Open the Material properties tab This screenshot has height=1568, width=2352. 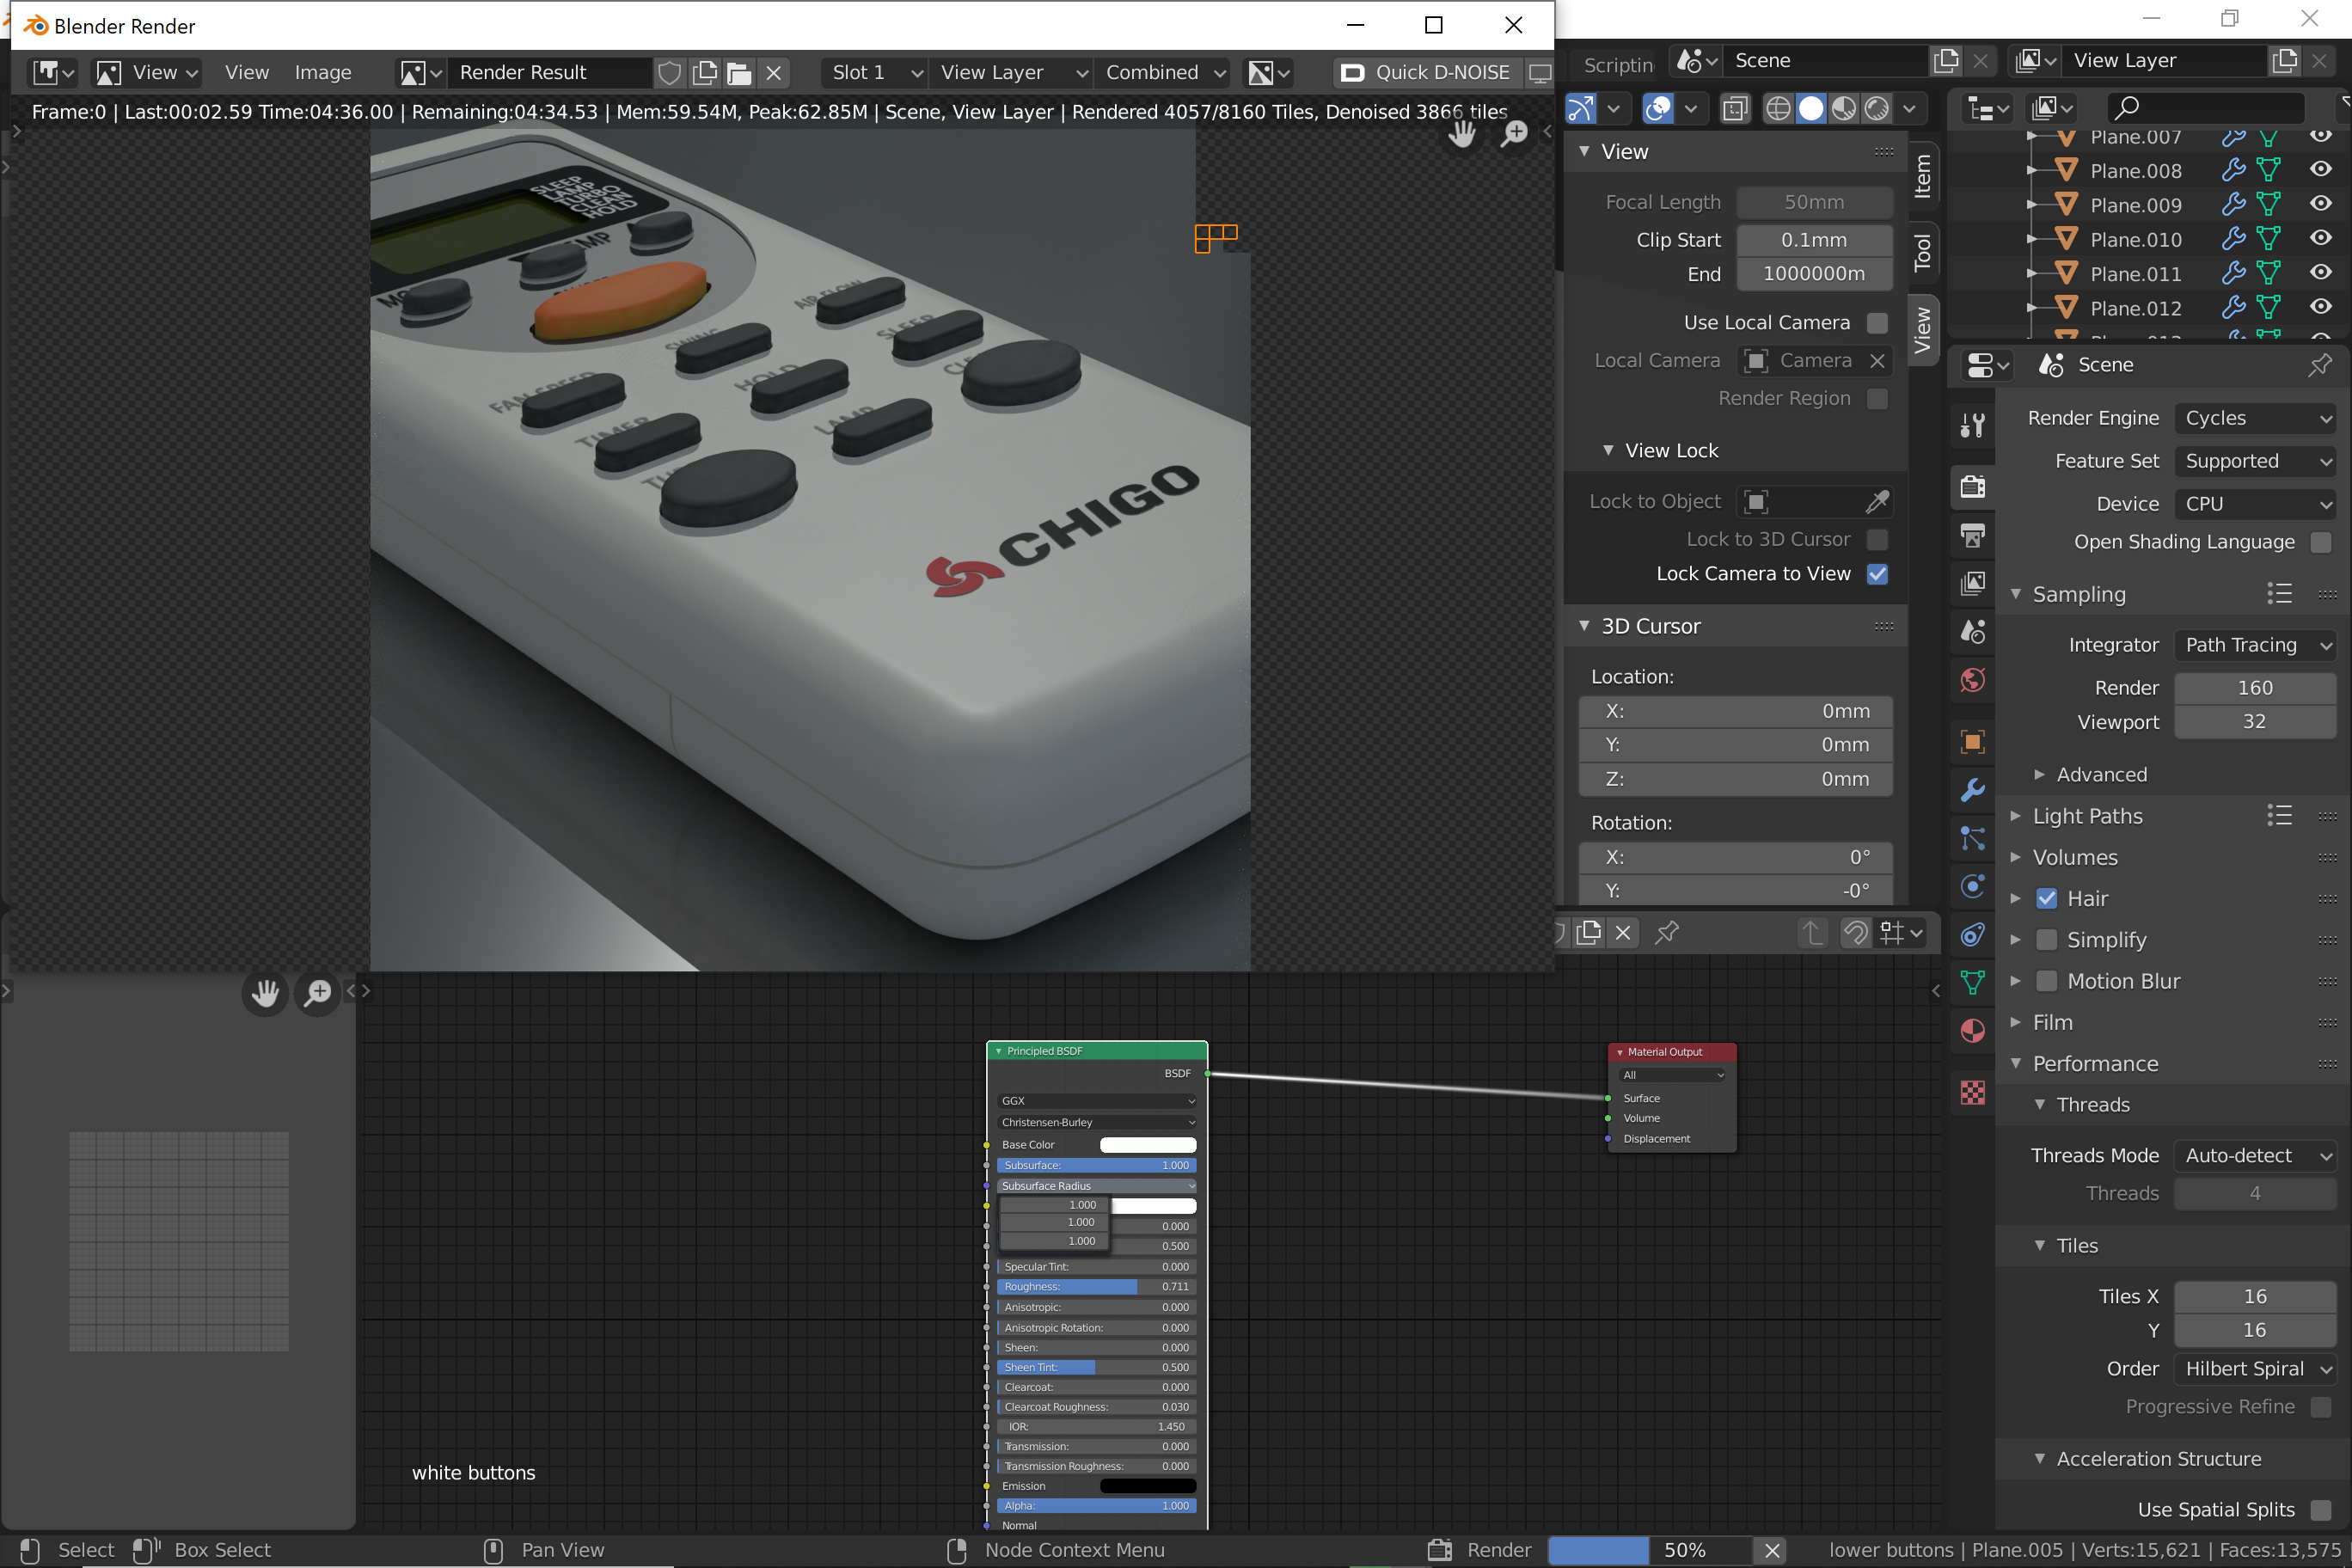[1972, 1031]
